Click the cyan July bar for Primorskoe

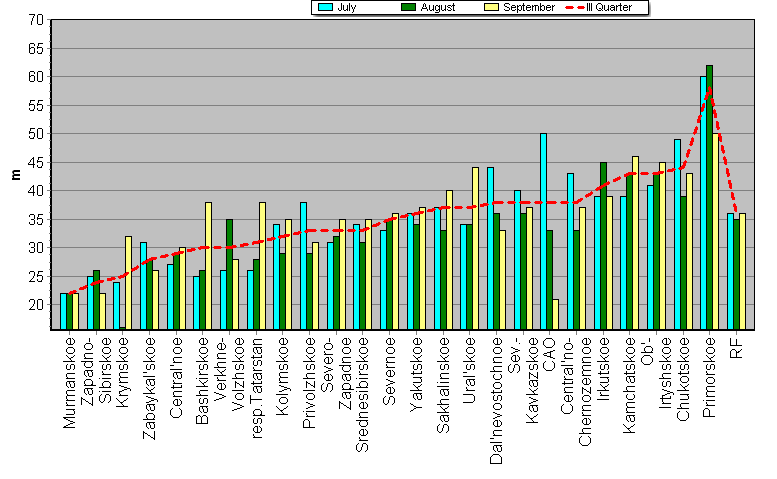tap(704, 203)
